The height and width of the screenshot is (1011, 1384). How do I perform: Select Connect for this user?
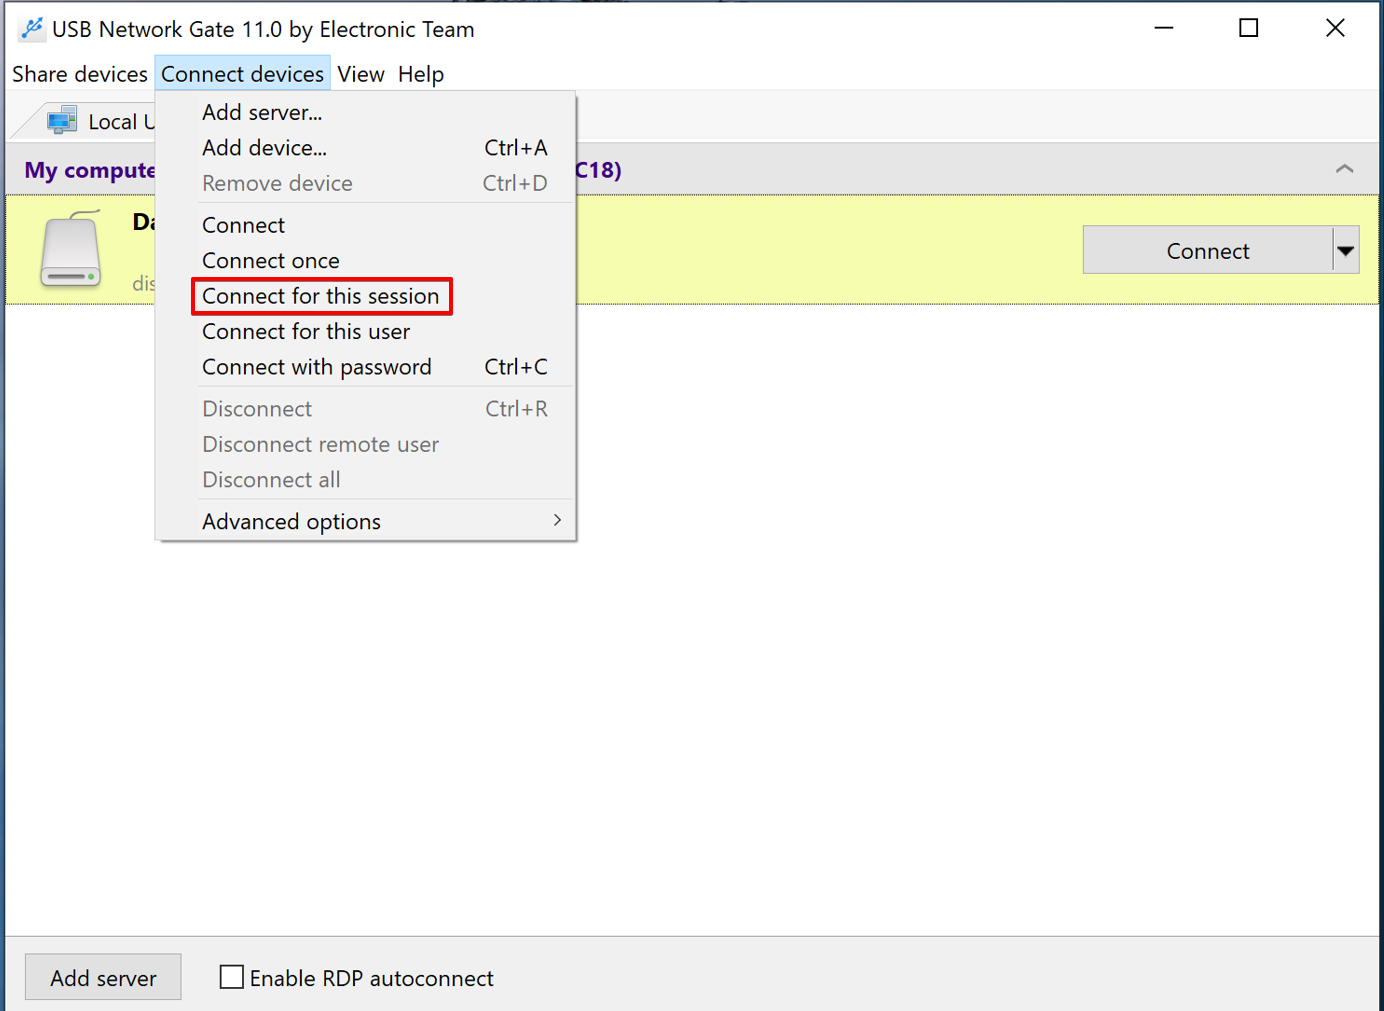click(x=306, y=331)
